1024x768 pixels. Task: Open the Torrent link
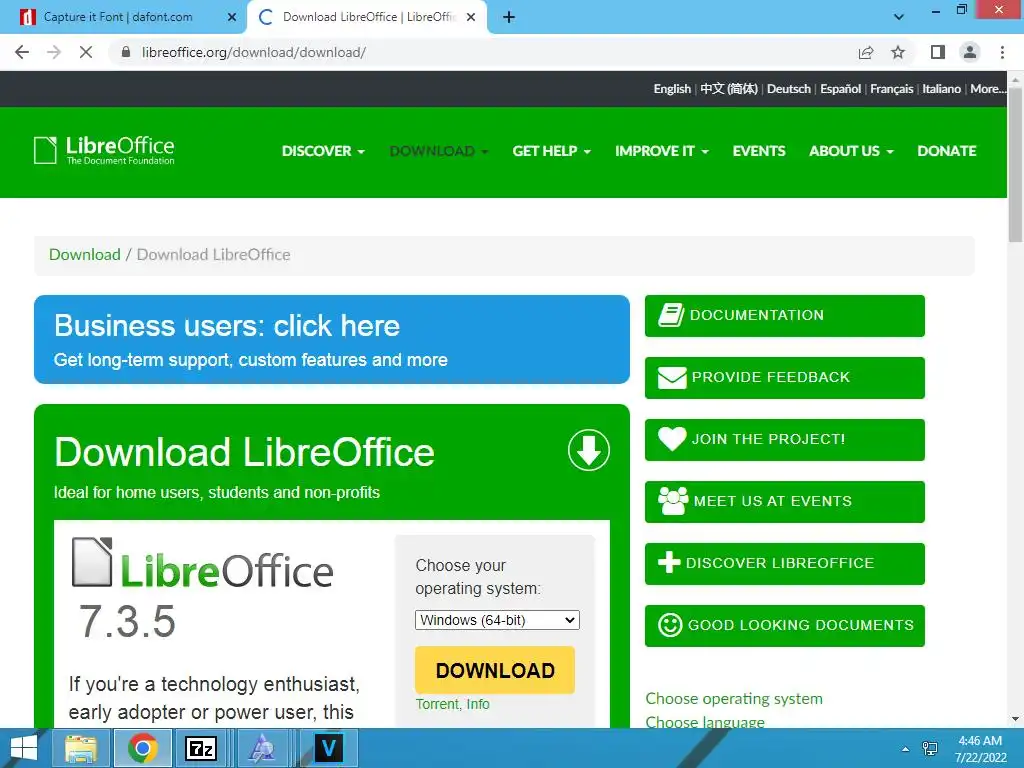coord(437,704)
